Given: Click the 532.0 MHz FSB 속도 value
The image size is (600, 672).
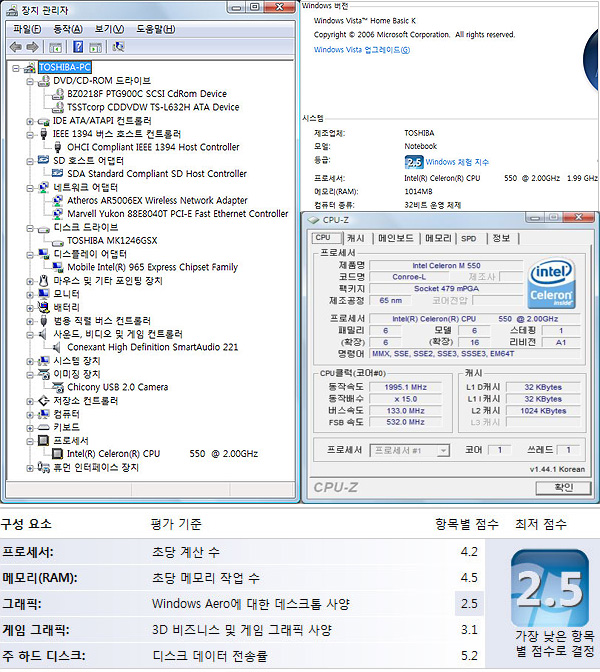Looking at the screenshot, I should tap(405, 422).
